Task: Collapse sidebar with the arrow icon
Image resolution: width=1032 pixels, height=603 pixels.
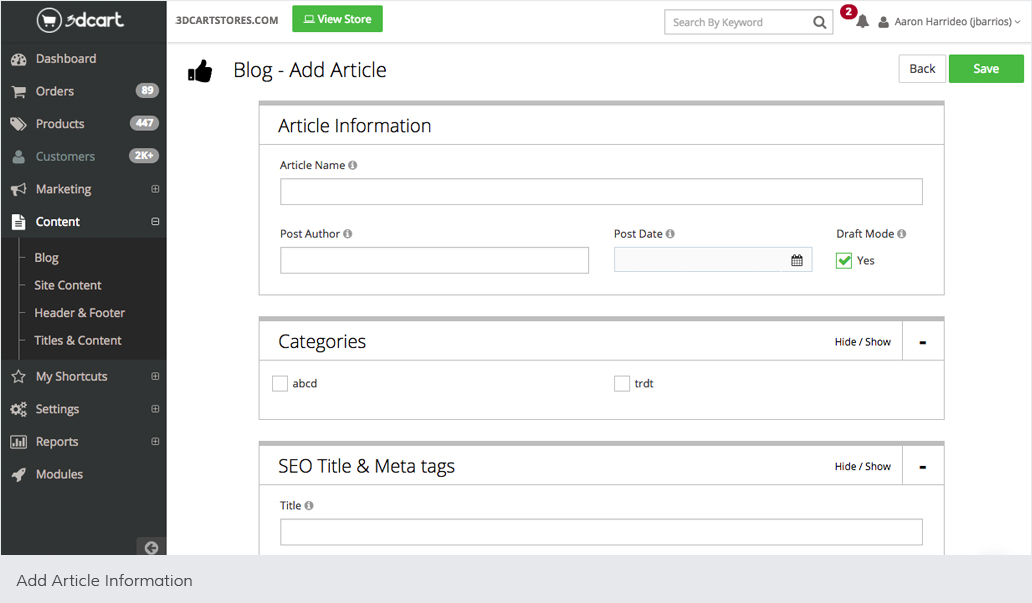Action: (151, 547)
